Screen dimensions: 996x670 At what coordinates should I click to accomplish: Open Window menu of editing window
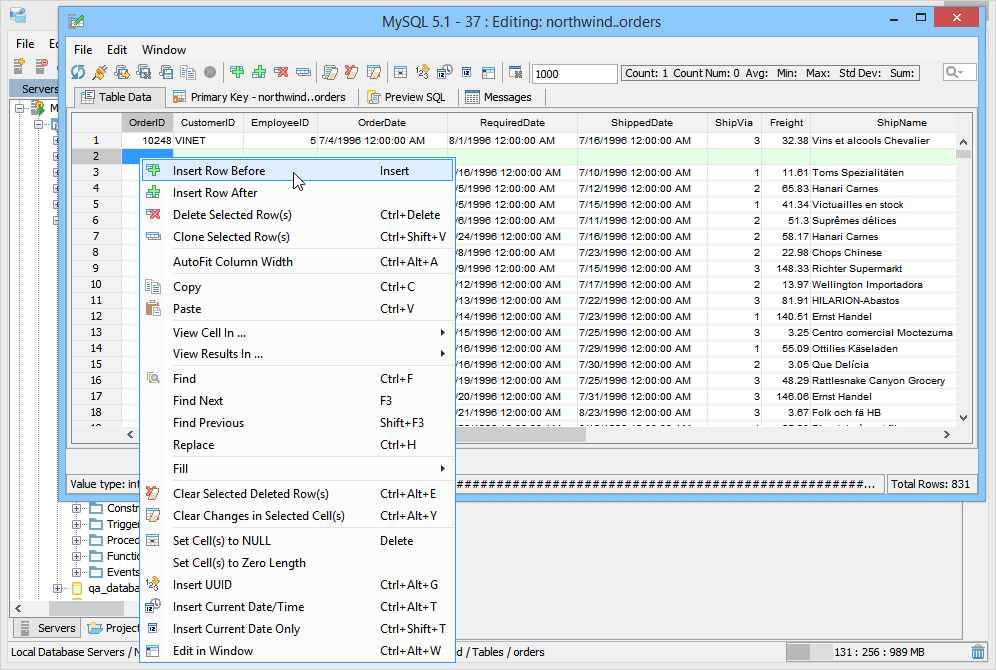(164, 50)
